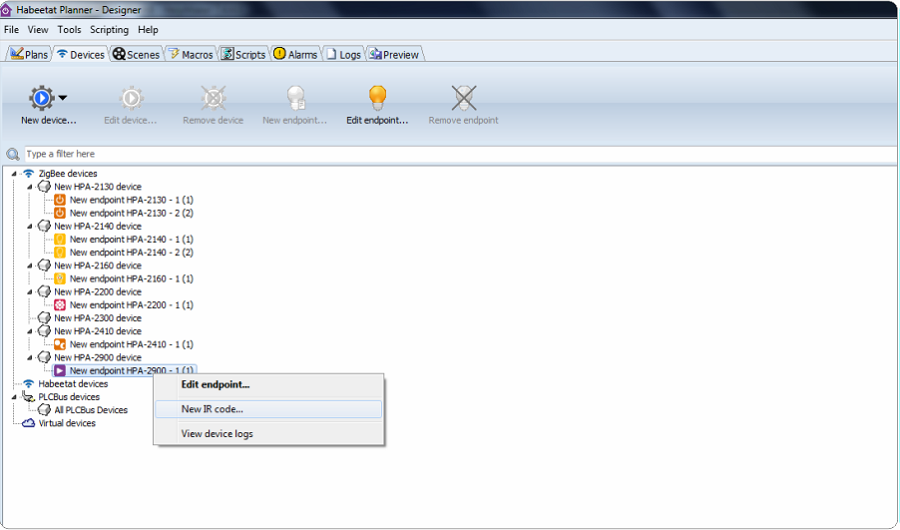
Task: Click the Remove device toolbar icon
Action: [x=214, y=98]
